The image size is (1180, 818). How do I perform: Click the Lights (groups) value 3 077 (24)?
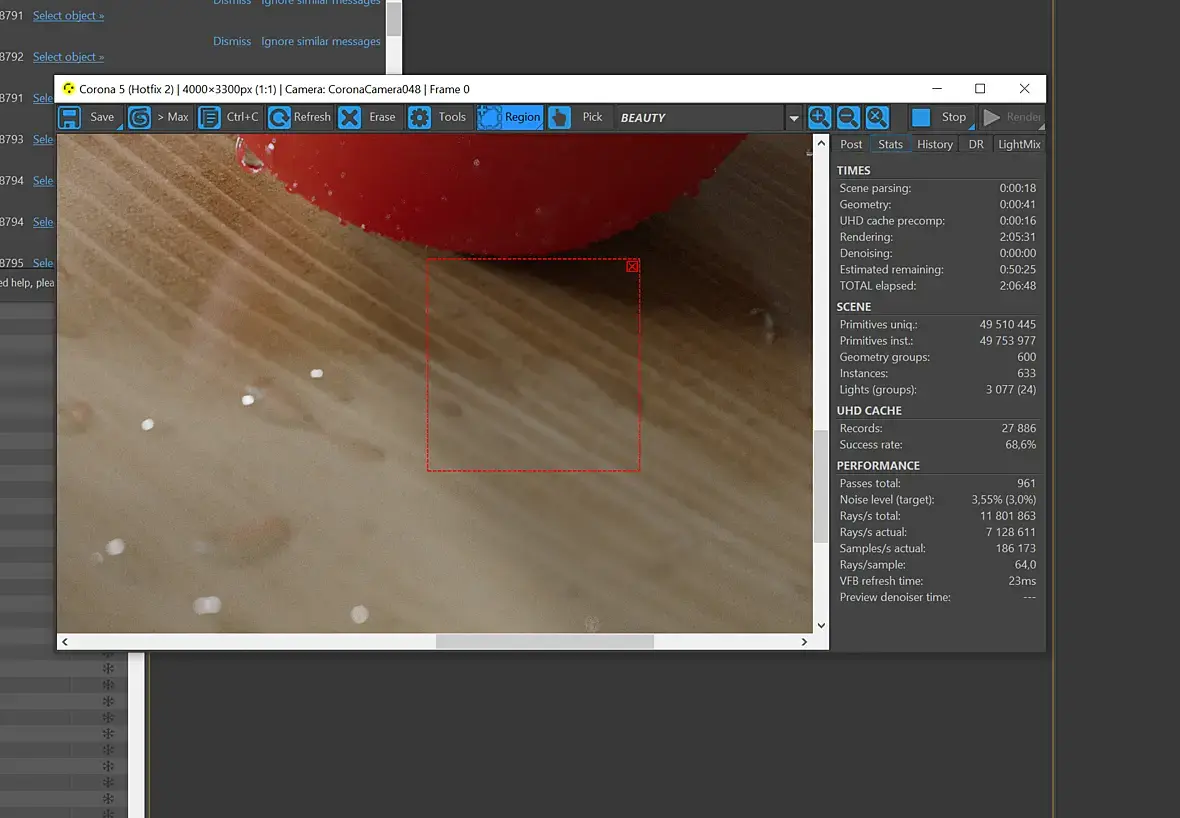point(1011,390)
